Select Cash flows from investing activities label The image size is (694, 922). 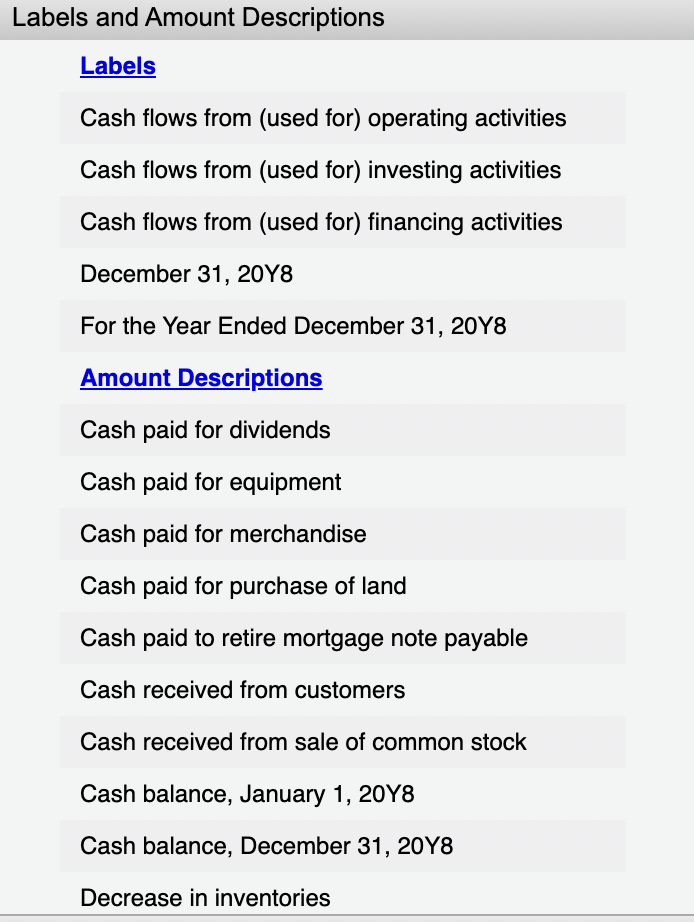tap(320, 170)
